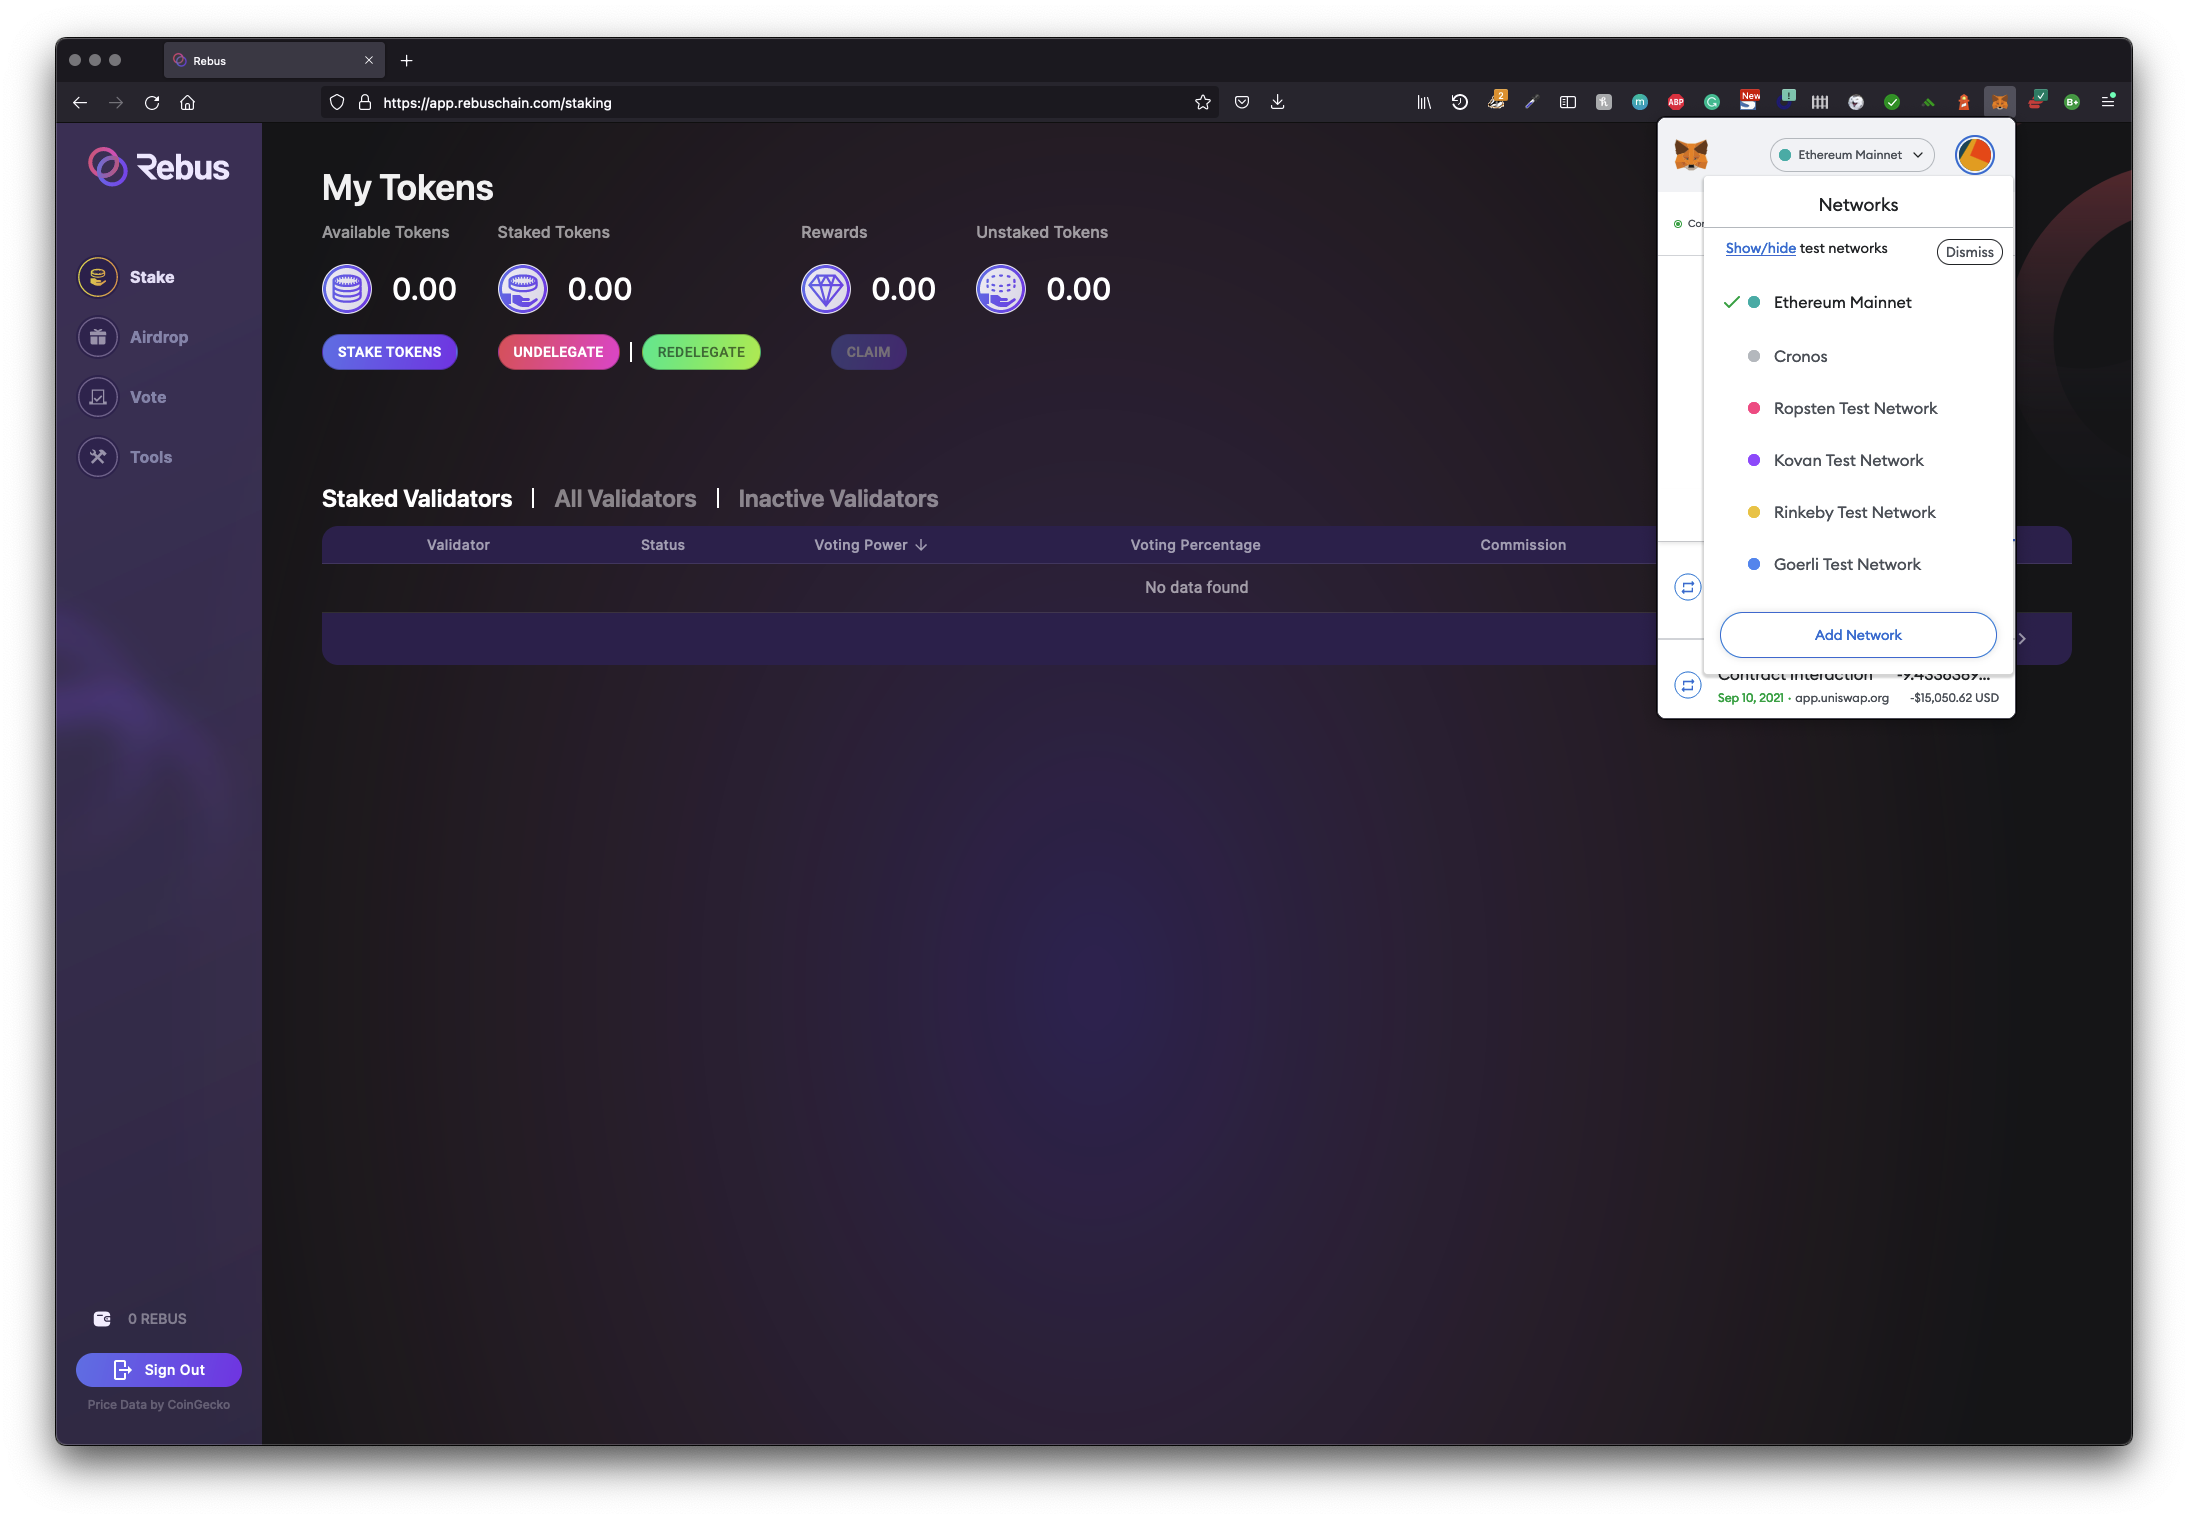Click the STAKE TOKENS button
2188x1519 pixels.
[390, 352]
